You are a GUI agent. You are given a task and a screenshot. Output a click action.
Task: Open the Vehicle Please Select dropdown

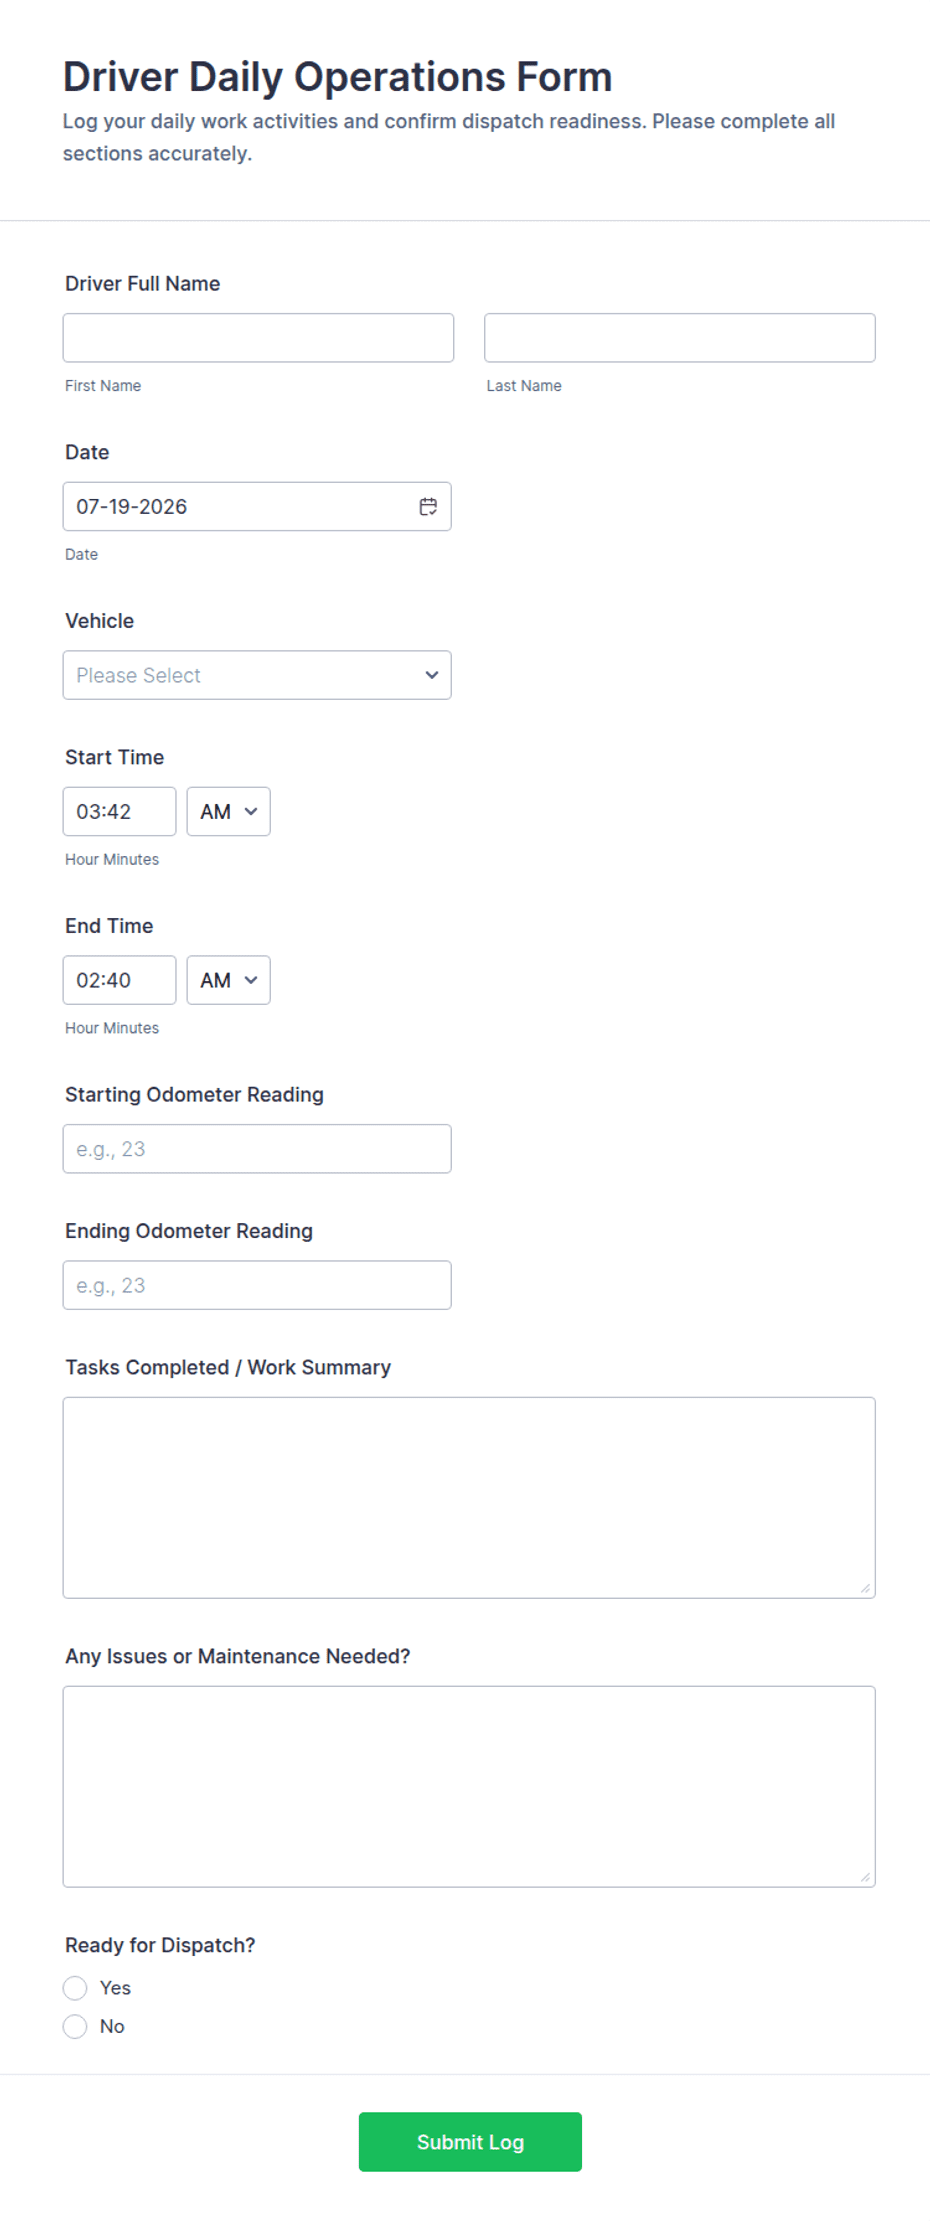257,675
